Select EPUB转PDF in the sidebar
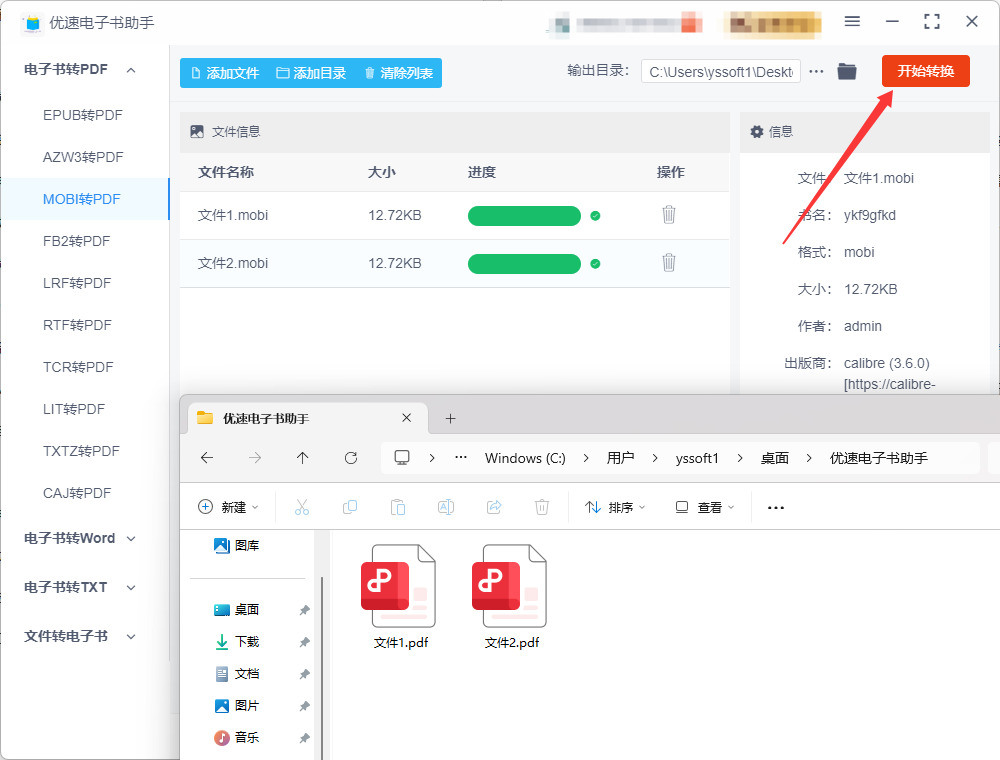 click(83, 115)
